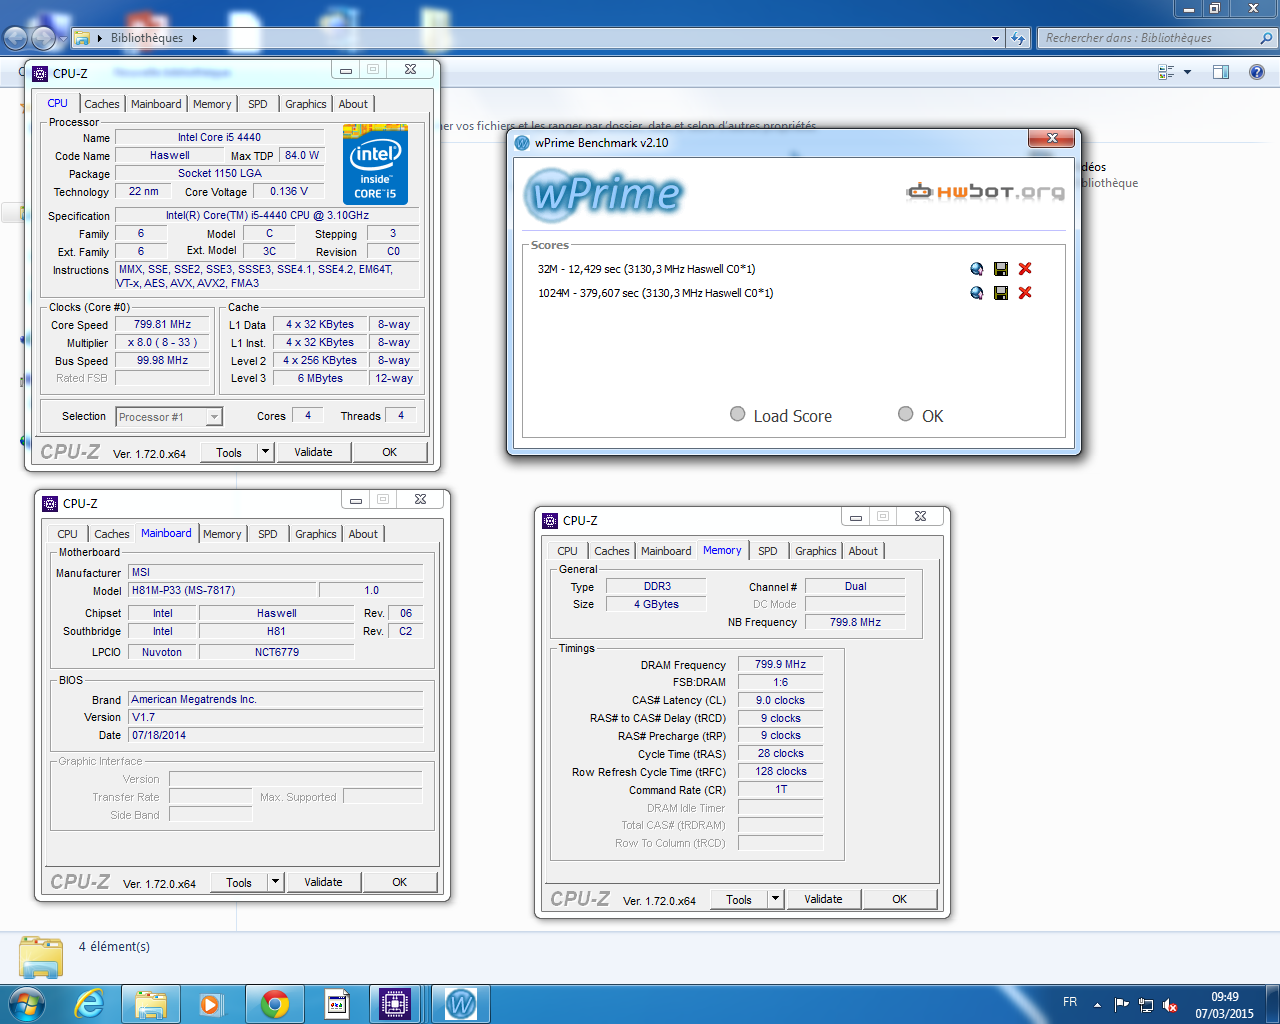Expand Tools dropdown arrow in CPU tab window

click(x=265, y=452)
